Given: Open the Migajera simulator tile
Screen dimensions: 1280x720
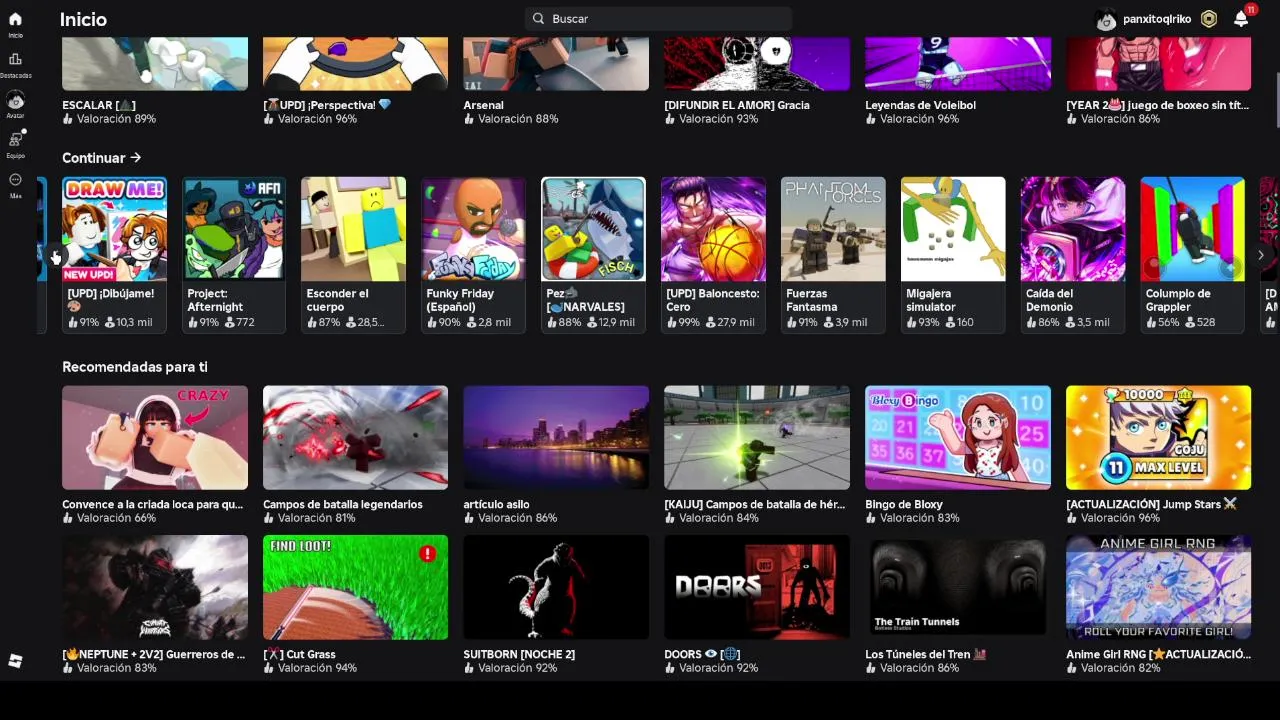Looking at the screenshot, I should coord(953,255).
